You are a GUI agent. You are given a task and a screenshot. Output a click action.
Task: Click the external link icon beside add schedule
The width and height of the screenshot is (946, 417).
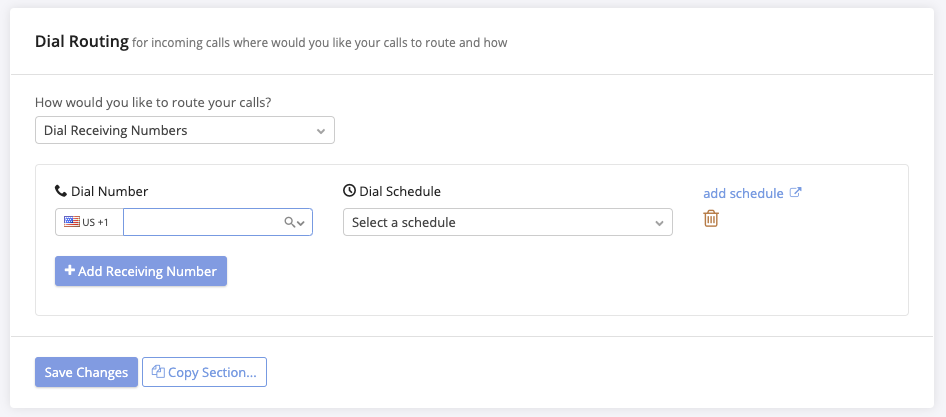796,193
